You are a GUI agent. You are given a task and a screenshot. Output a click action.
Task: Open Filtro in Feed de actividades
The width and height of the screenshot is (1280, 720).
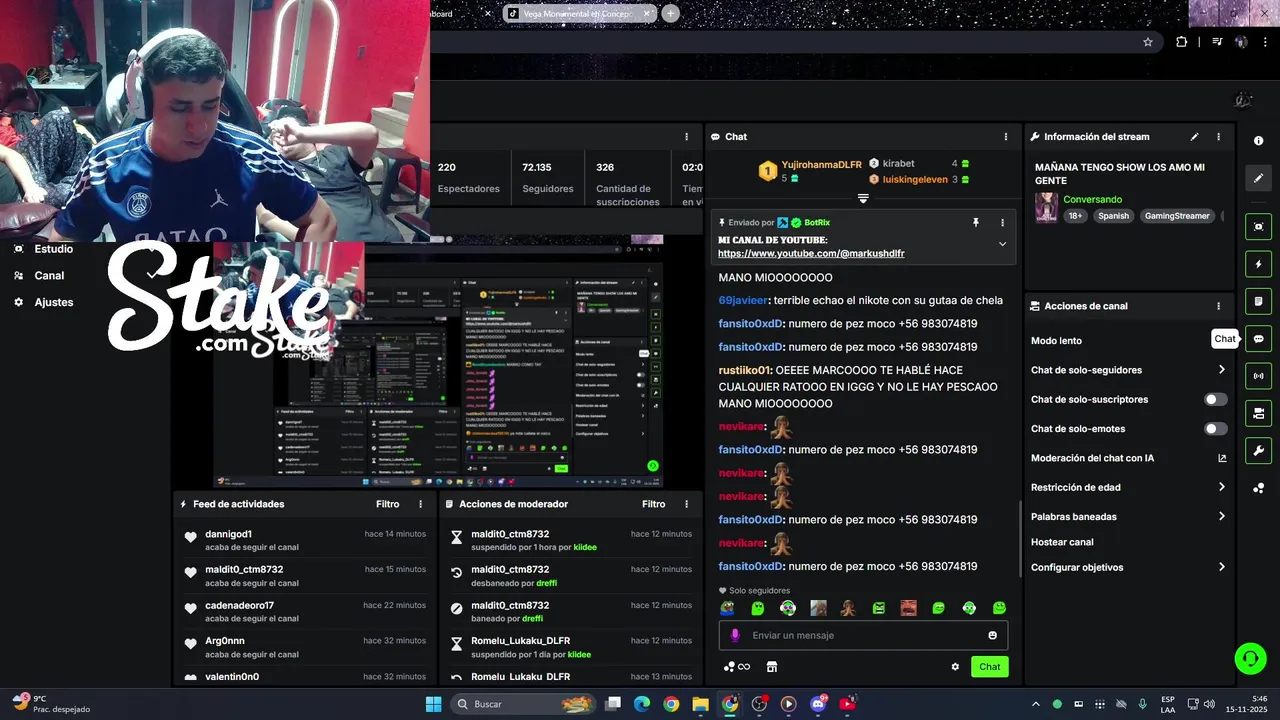pos(387,504)
